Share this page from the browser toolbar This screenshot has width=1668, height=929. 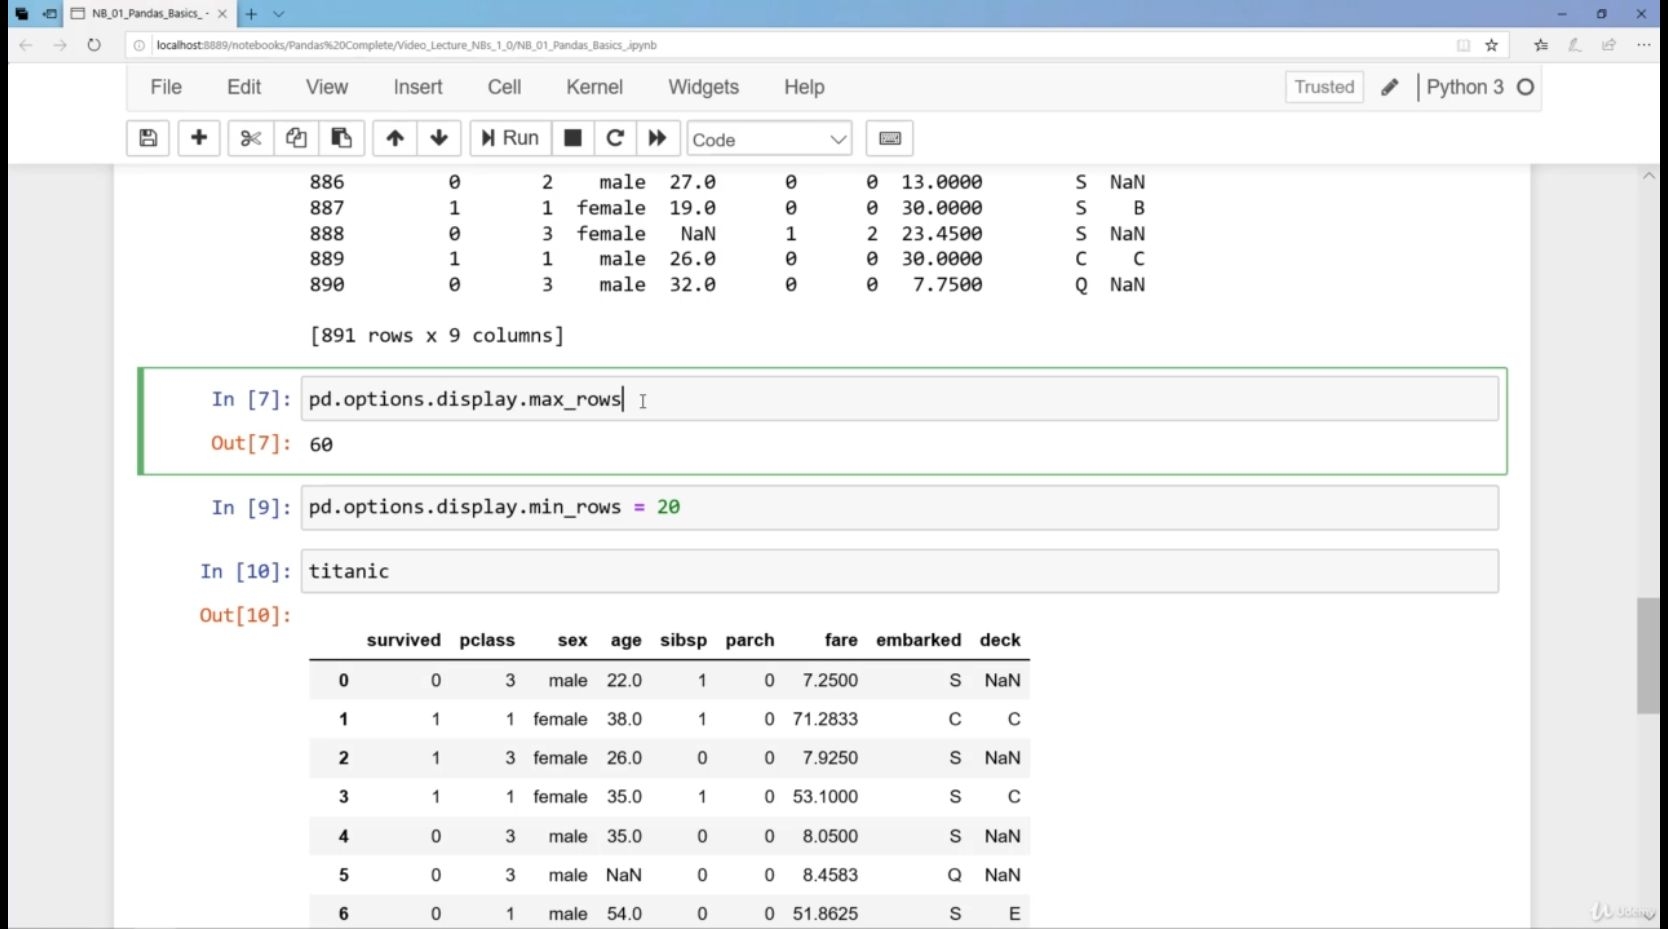click(1609, 45)
